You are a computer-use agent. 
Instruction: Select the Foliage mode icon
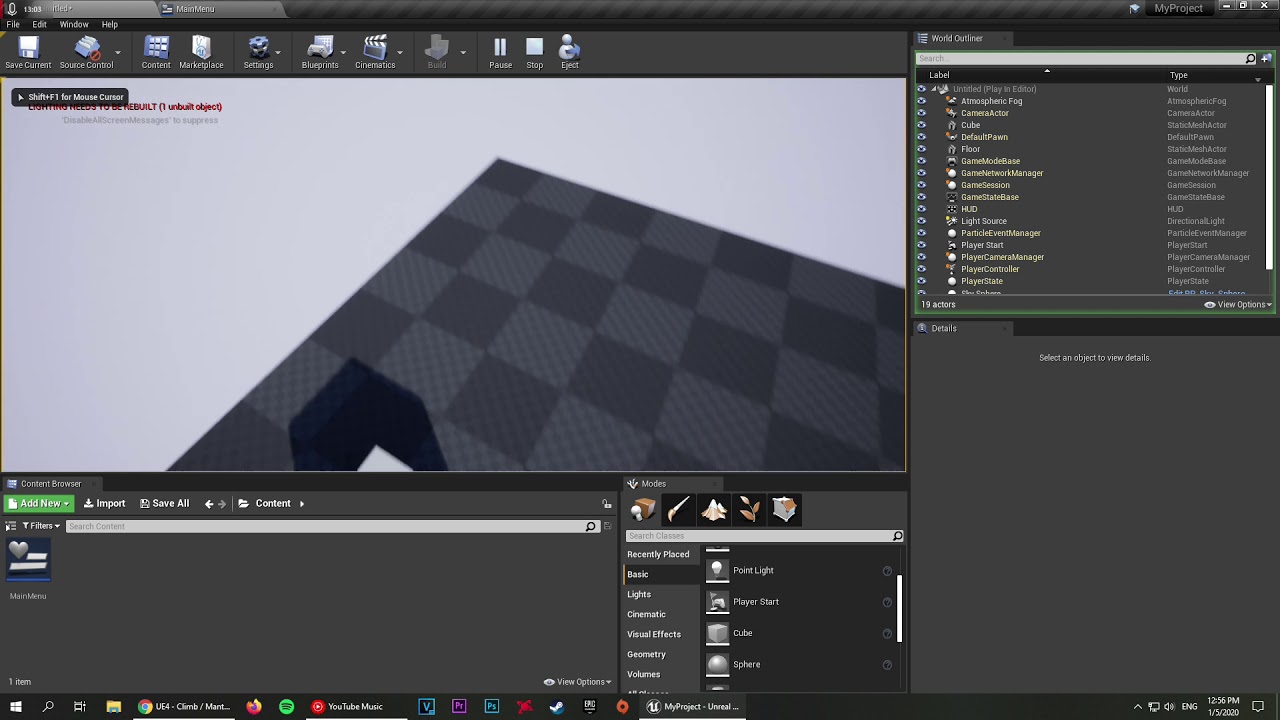point(749,510)
